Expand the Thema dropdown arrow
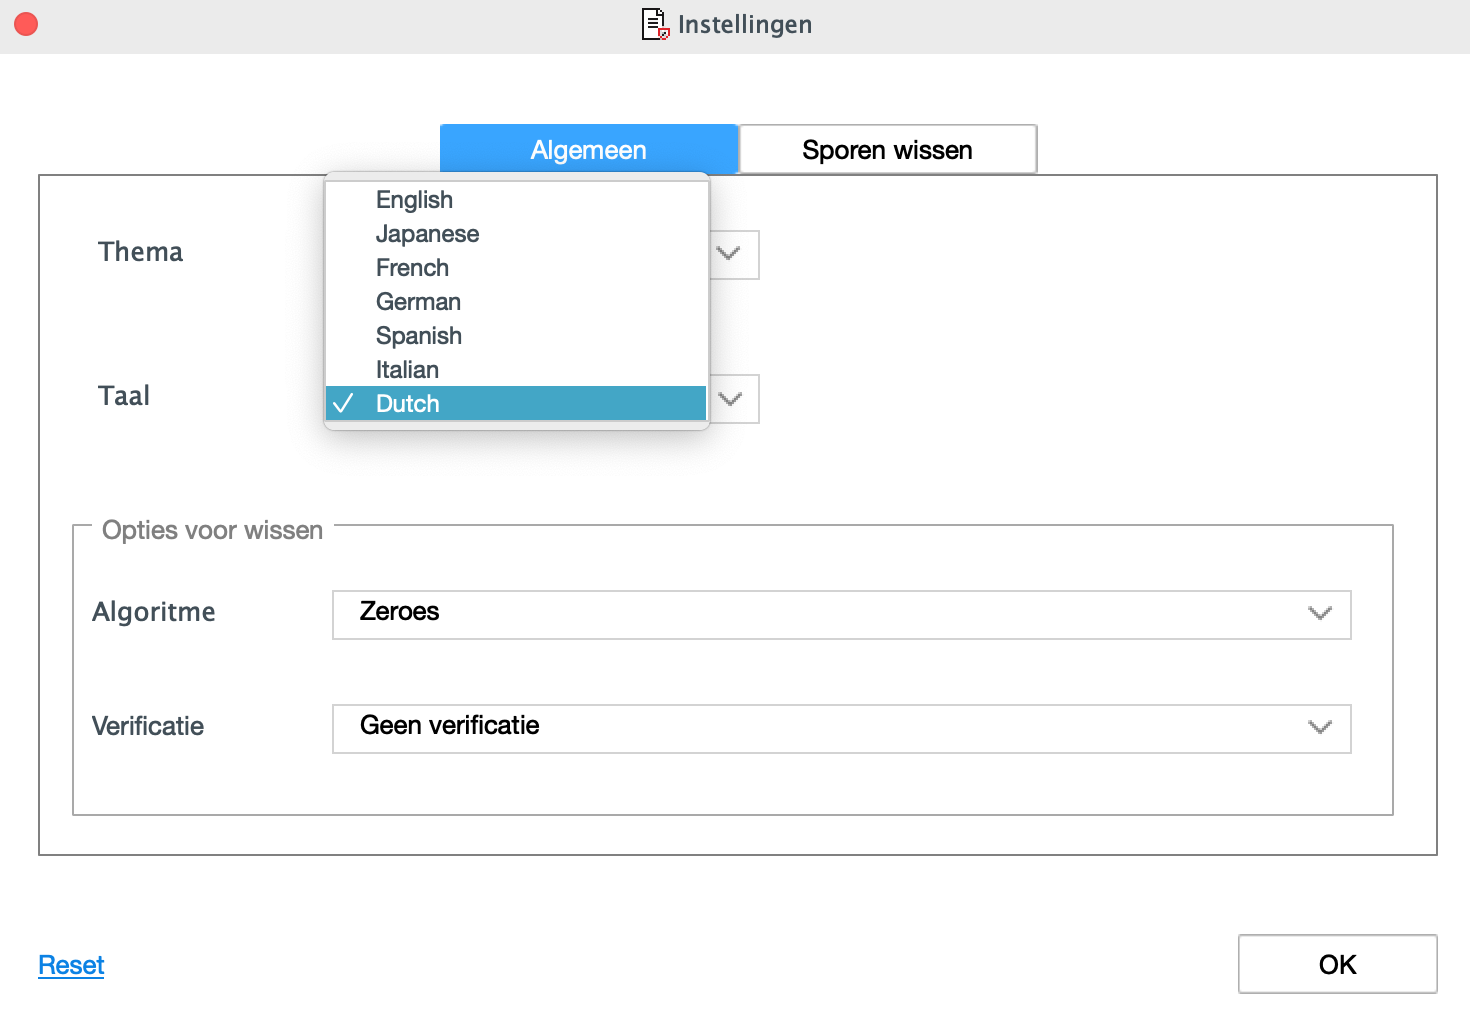Screen dimensions: 1470x1028 (x=730, y=254)
